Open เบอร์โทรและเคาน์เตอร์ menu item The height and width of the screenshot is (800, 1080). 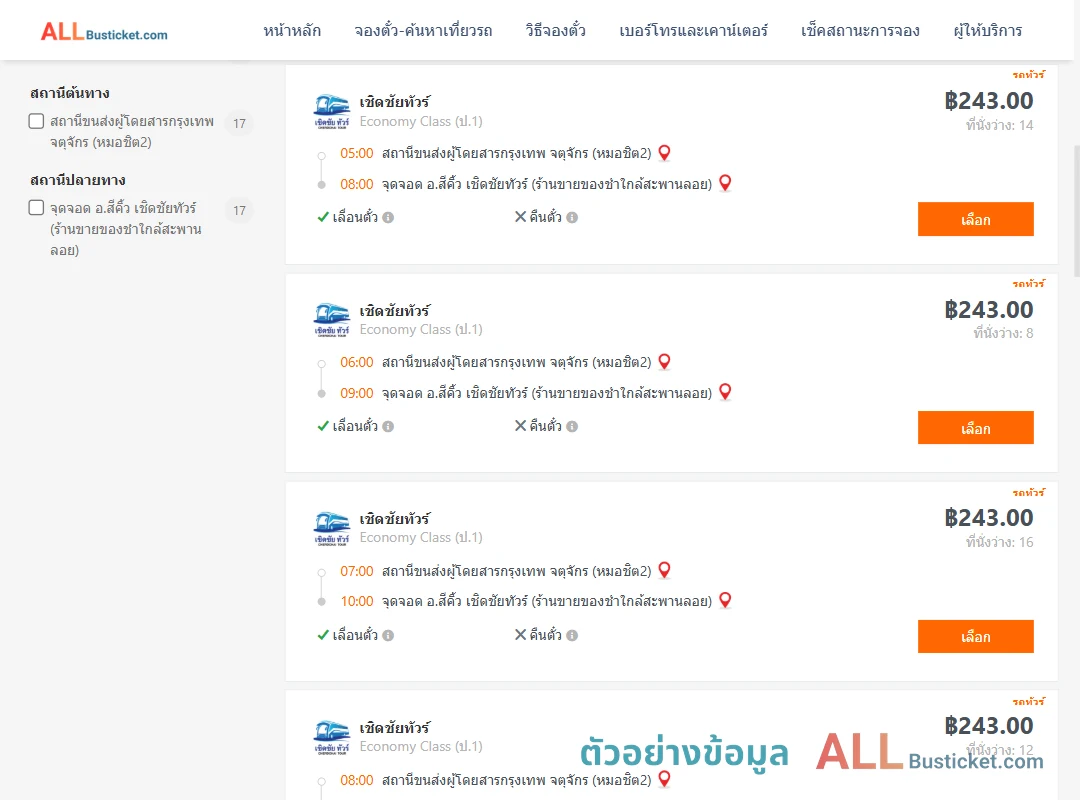(693, 31)
